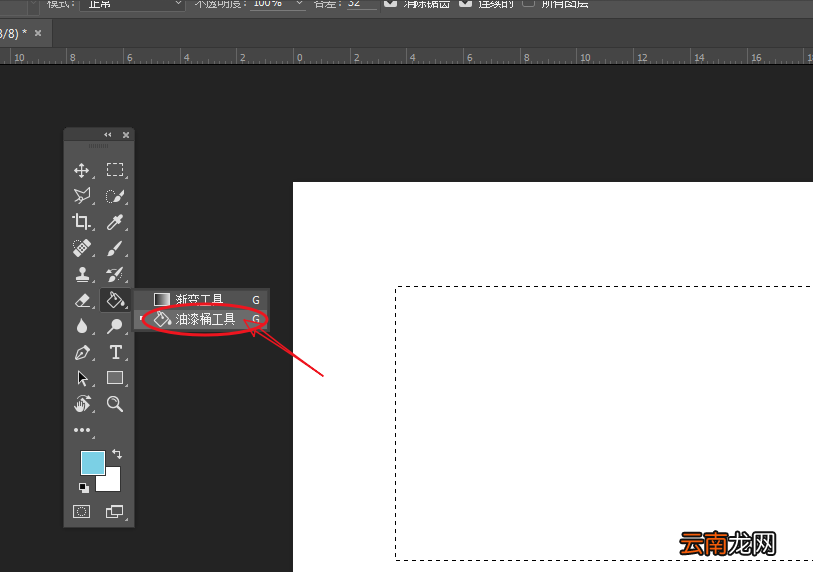Viewport: 813px width, 572px height.
Task: Toggle the 消除锯齿 anti-alias checkbox
Action: 390,3
